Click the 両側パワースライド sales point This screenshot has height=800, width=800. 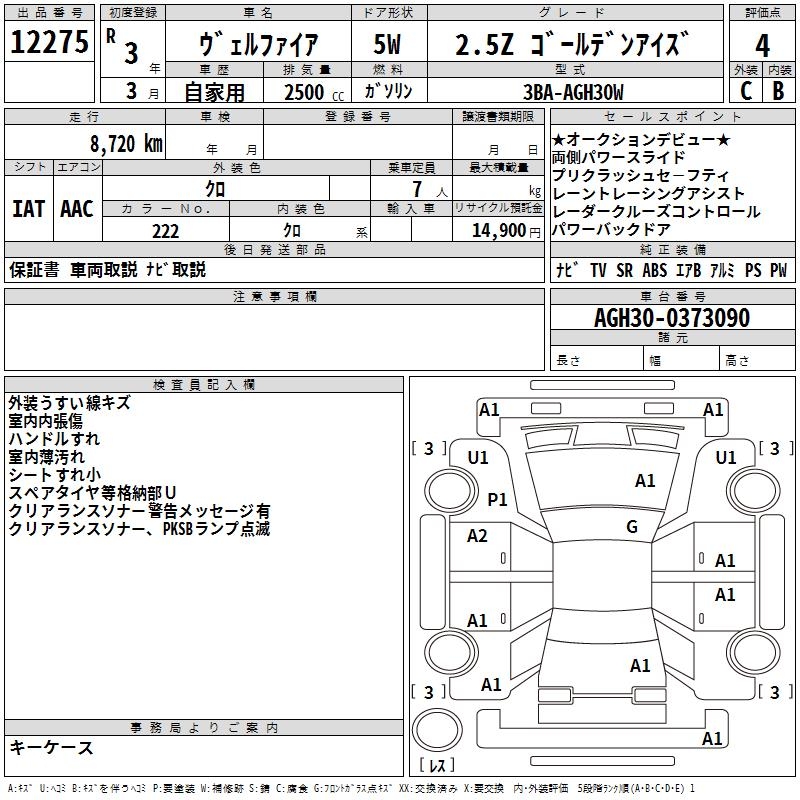tap(618, 157)
